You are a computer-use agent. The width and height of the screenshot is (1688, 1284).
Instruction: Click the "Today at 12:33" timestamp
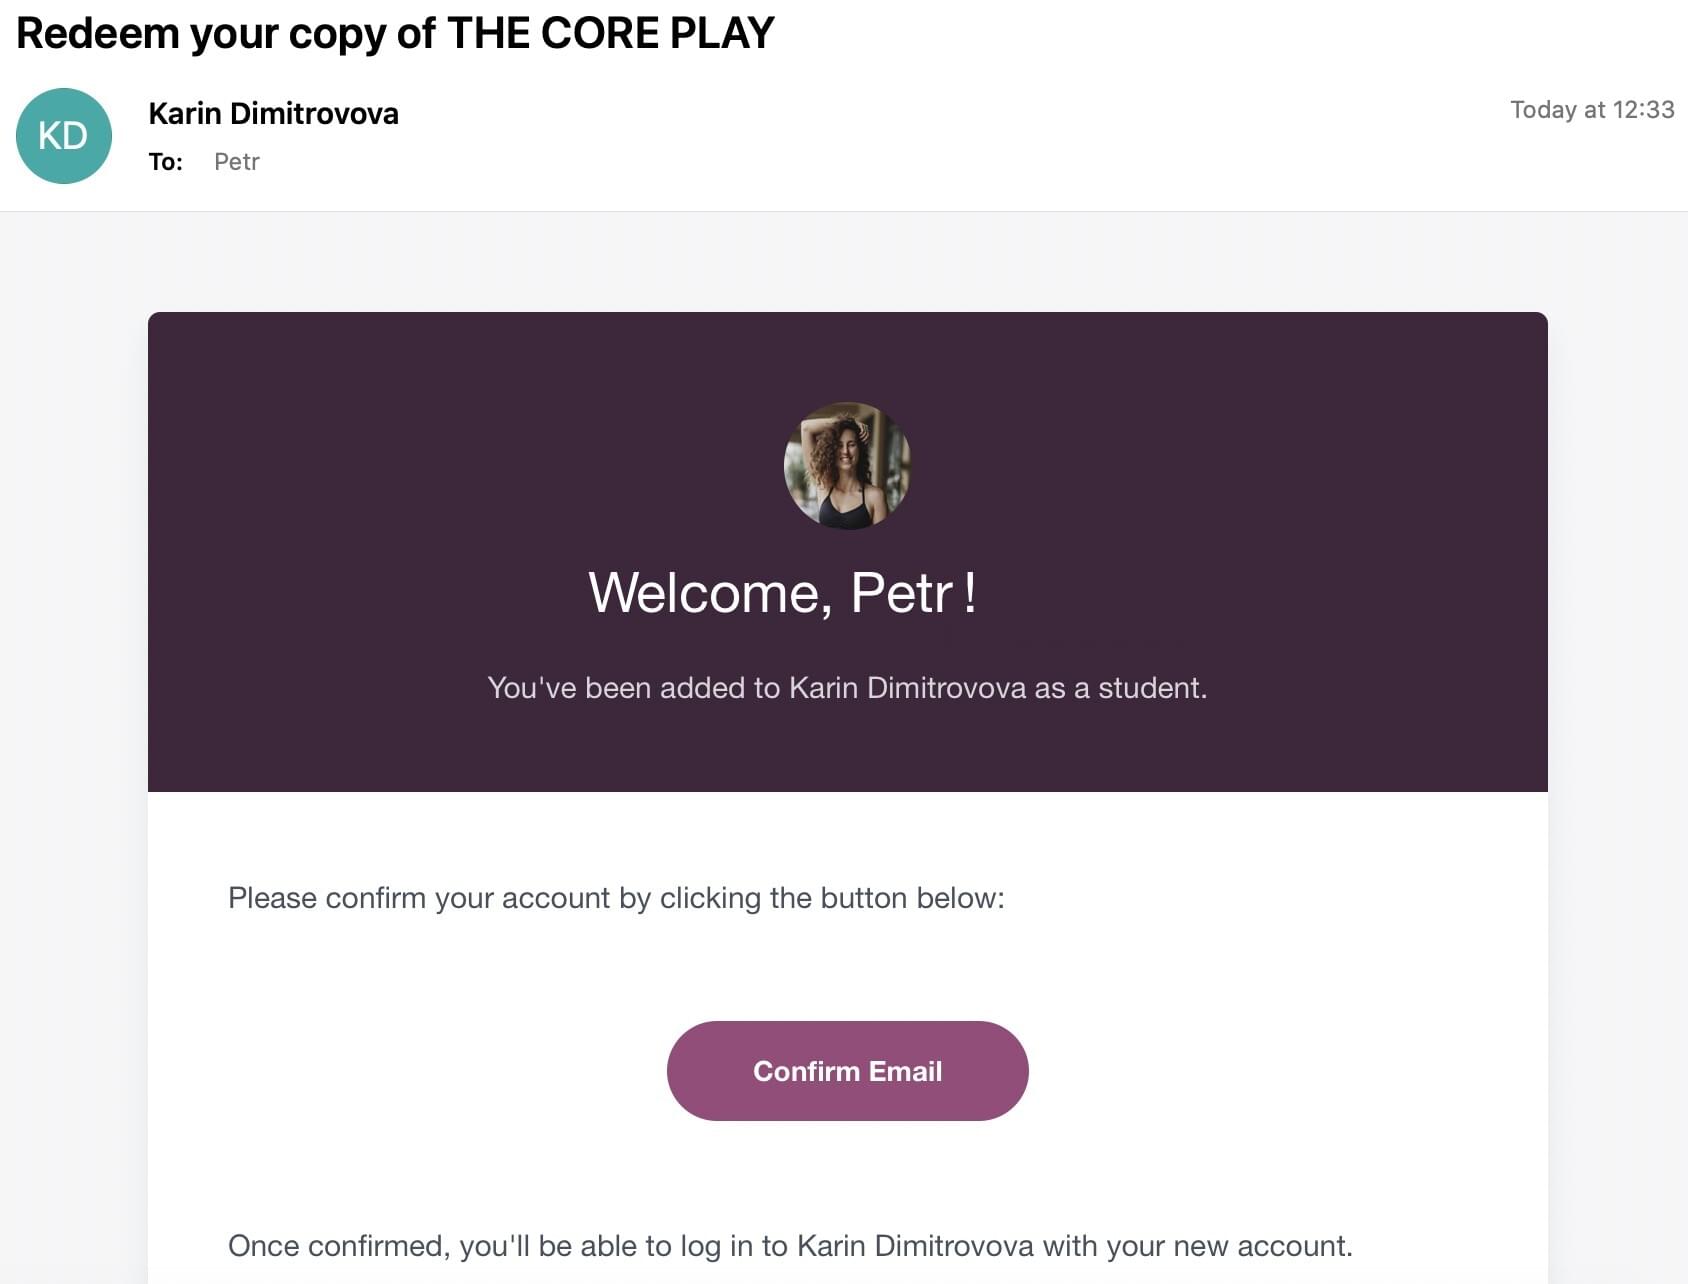1591,110
